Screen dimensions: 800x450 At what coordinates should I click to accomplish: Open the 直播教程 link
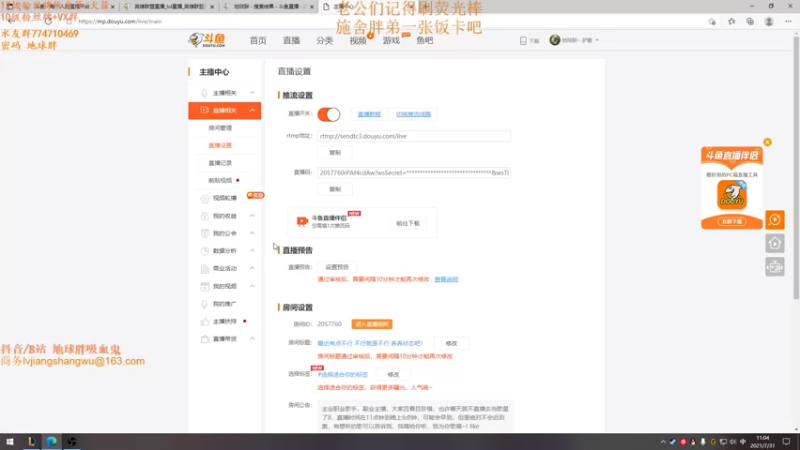(x=369, y=114)
